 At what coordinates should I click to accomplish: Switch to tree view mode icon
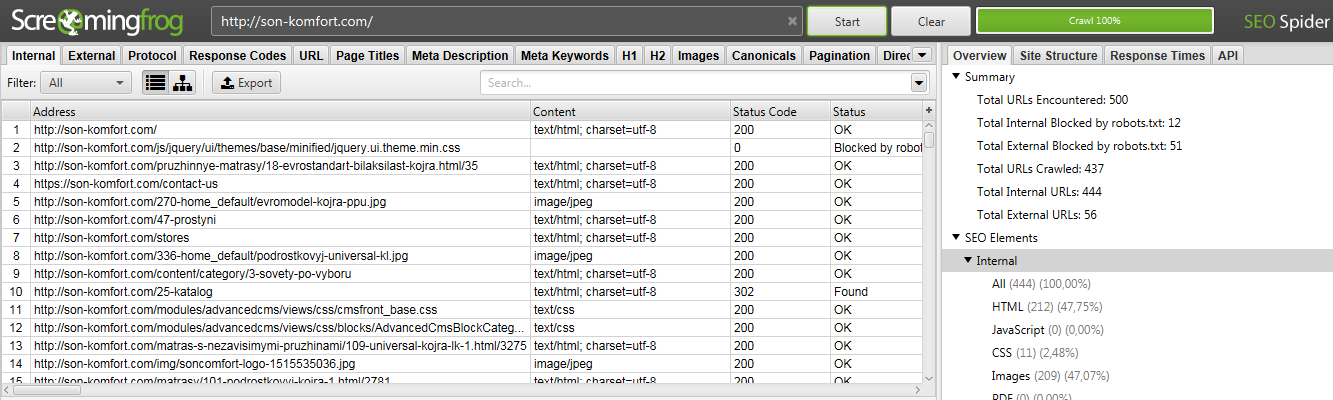pyautogui.click(x=182, y=83)
